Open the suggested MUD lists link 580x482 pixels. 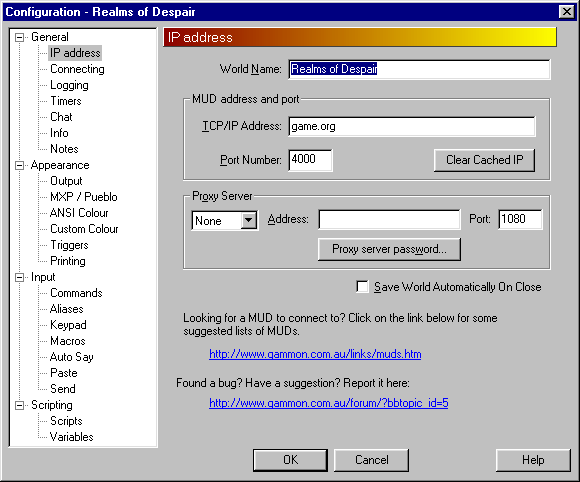[315, 354]
